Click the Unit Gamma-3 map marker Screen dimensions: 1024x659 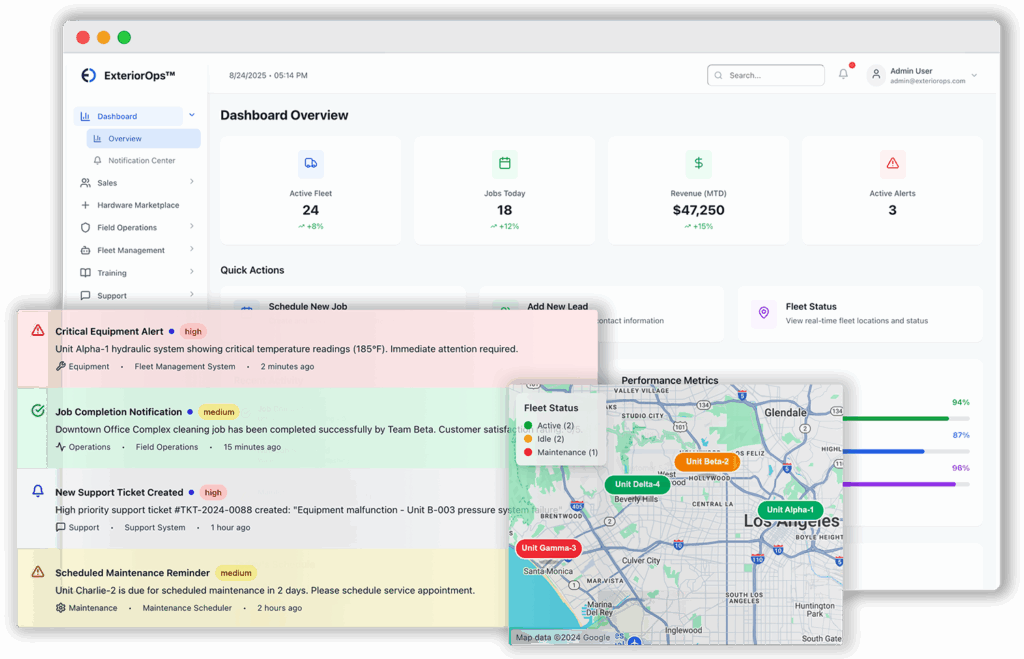[548, 548]
